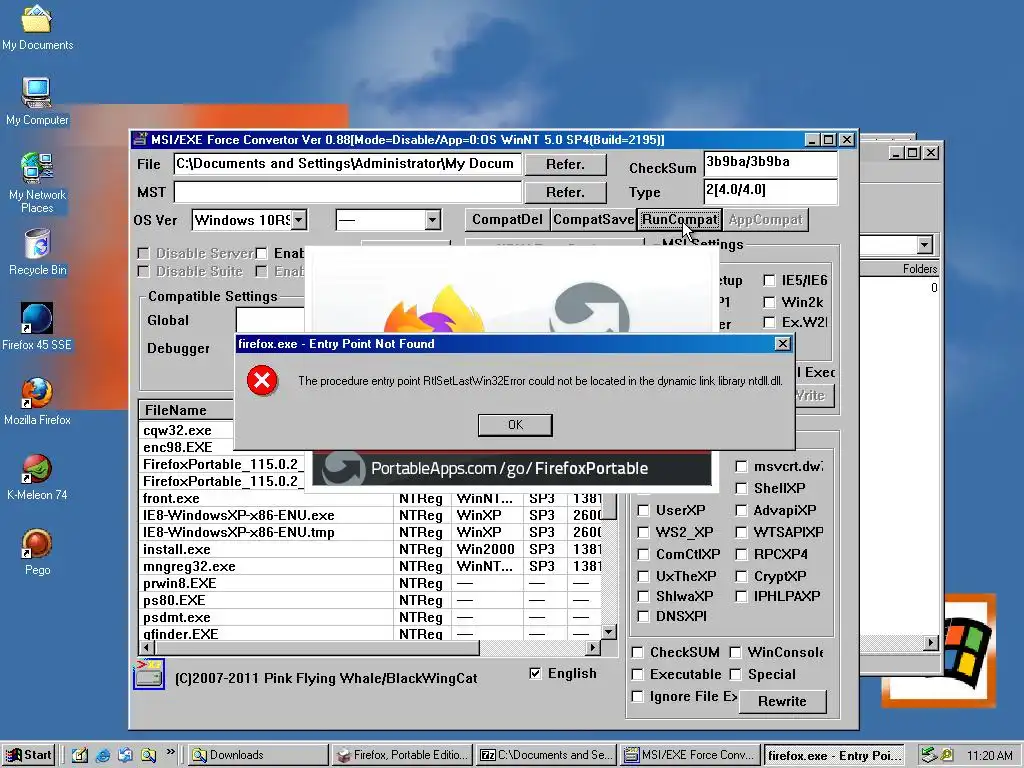Click file list horizontal scrollbar left arrow
Image resolution: width=1024 pixels, height=768 pixels.
tap(147, 648)
